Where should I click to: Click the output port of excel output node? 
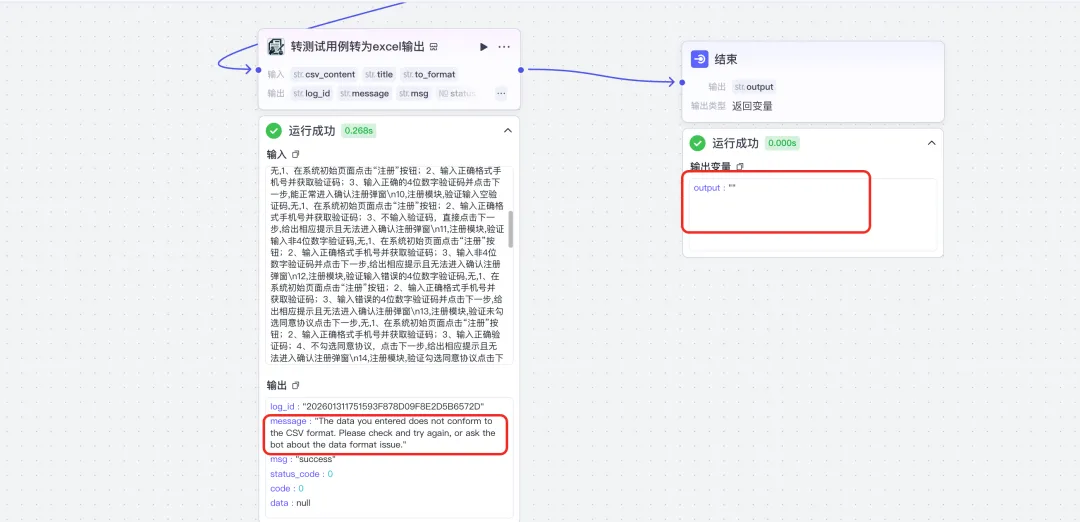521,70
